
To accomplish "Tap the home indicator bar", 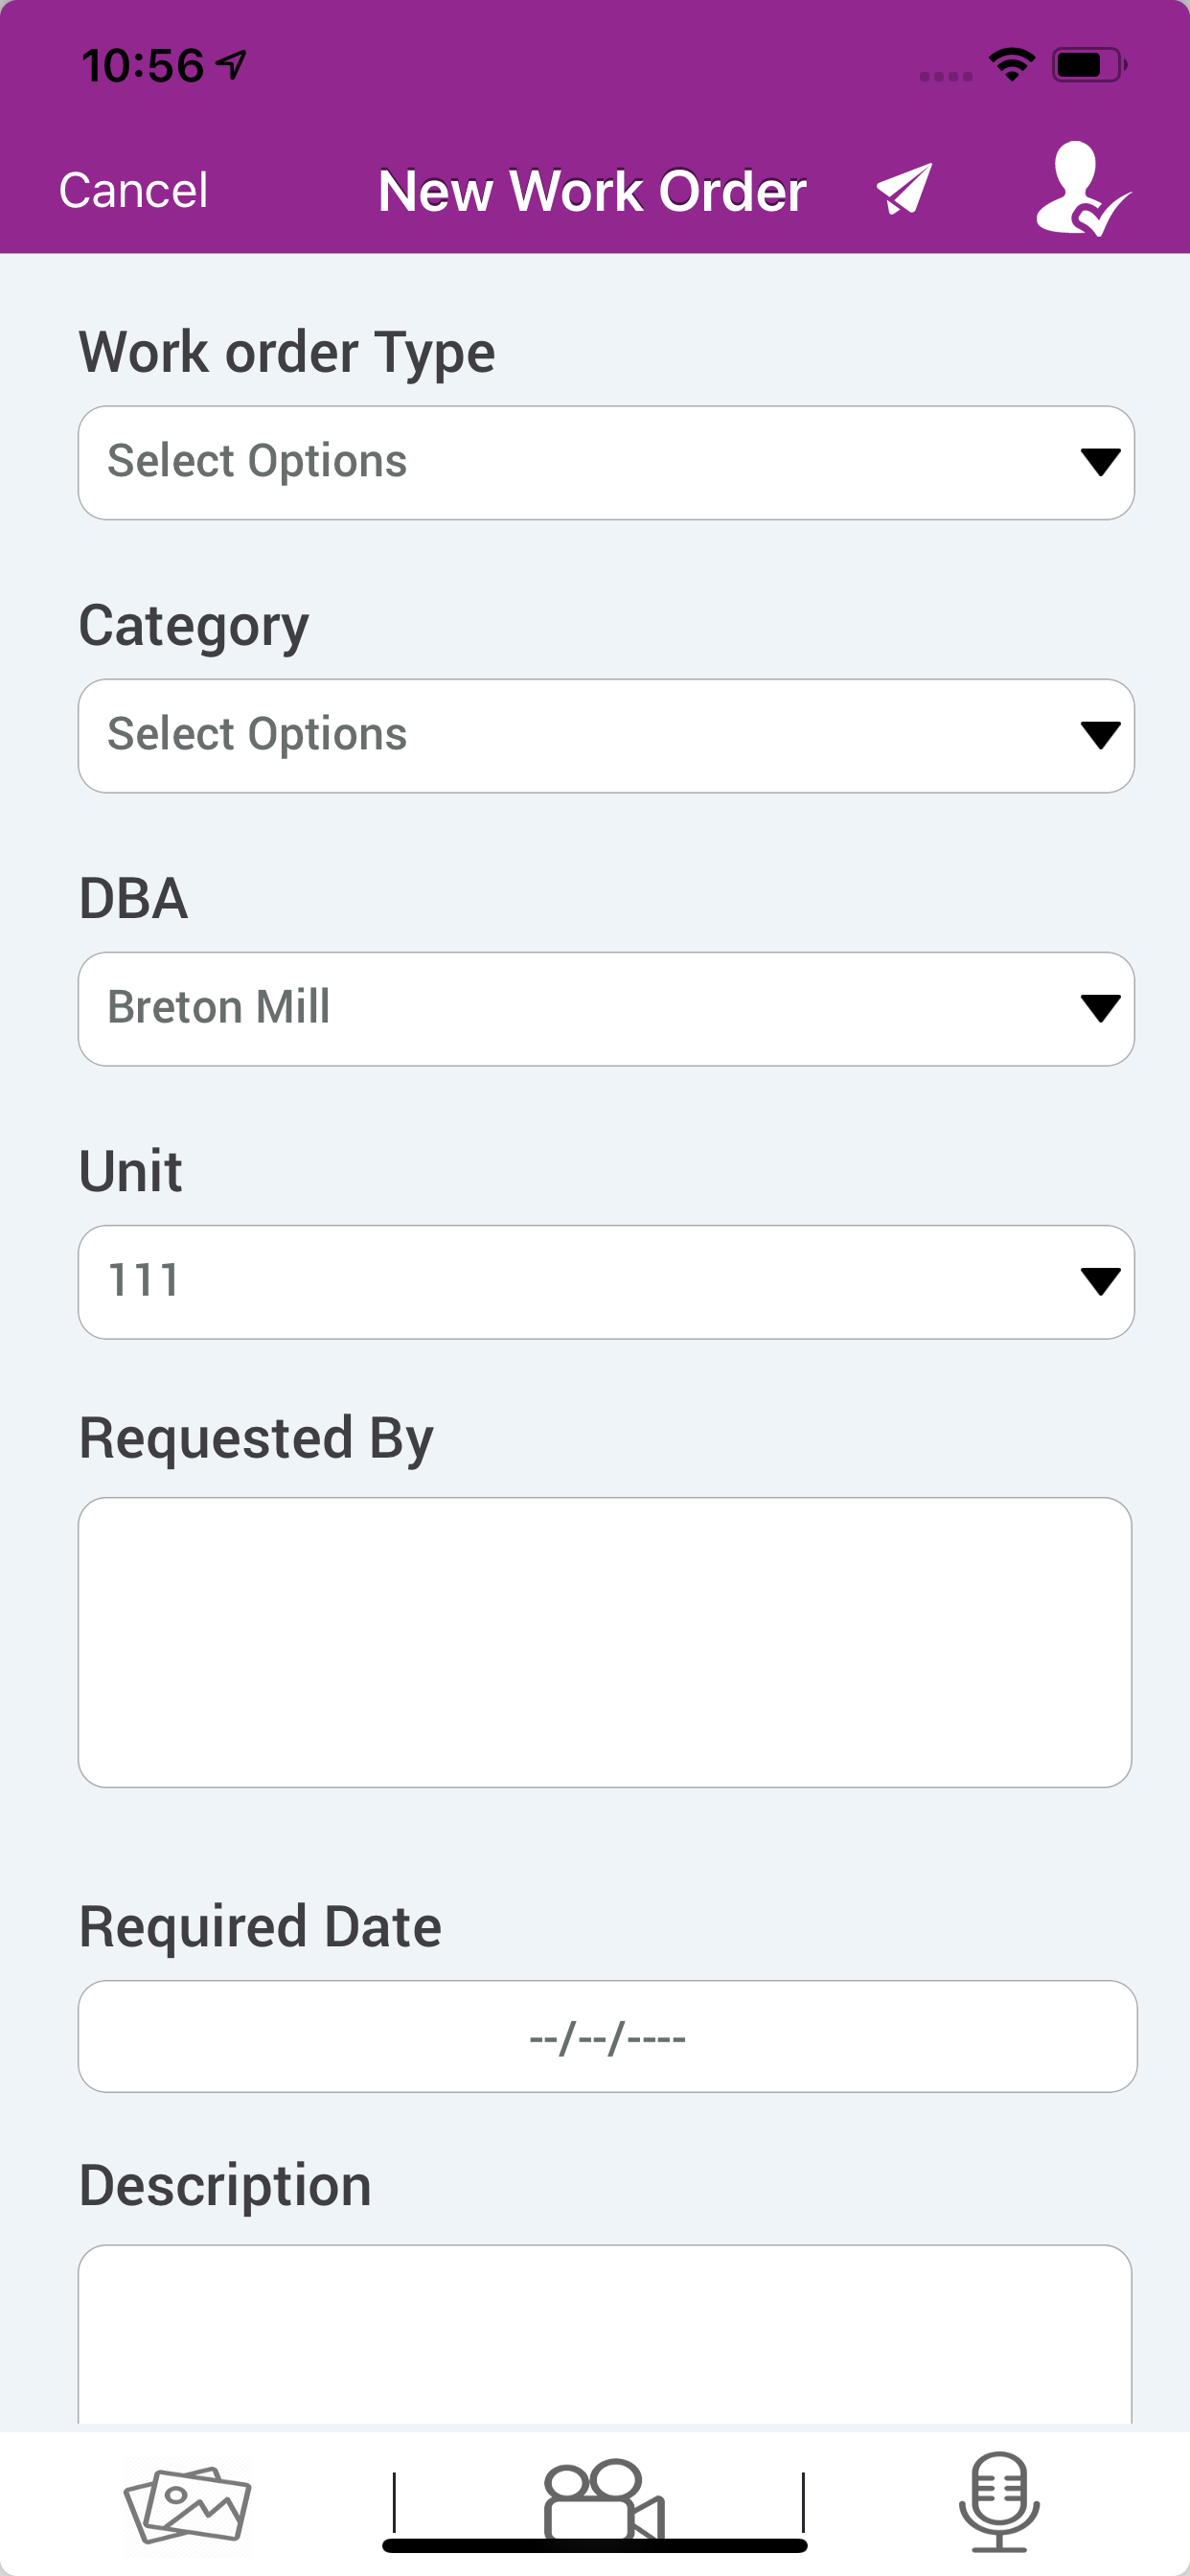I will coord(595,2545).
